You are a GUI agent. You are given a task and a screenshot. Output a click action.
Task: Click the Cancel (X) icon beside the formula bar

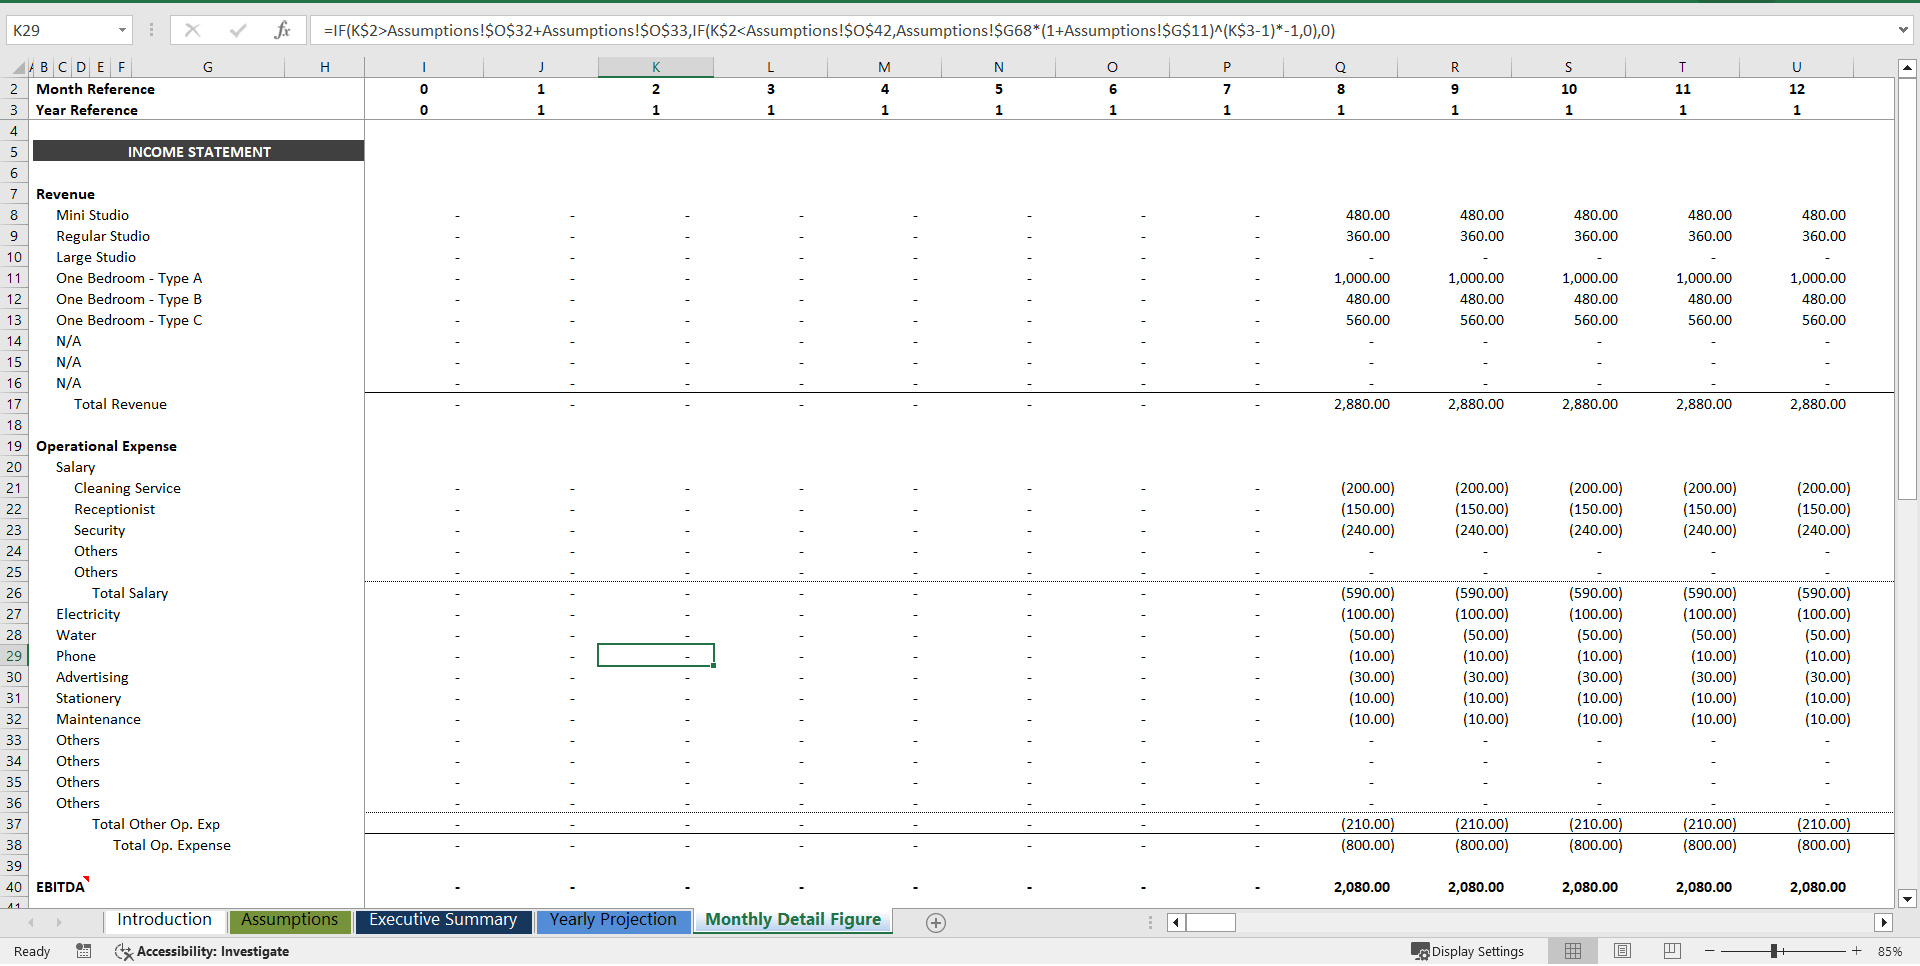192,30
